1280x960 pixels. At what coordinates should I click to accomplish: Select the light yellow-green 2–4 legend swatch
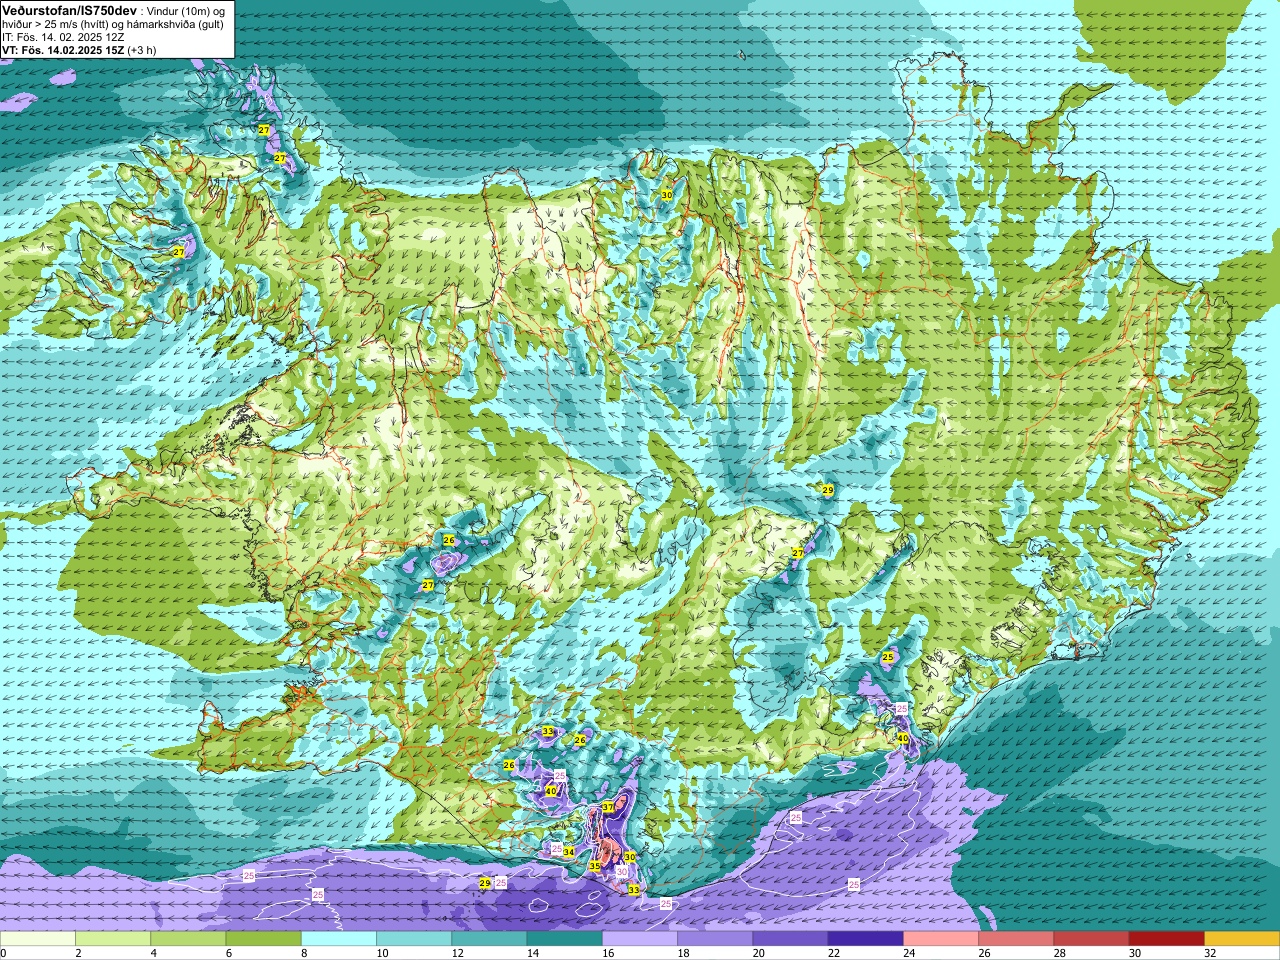coord(113,939)
